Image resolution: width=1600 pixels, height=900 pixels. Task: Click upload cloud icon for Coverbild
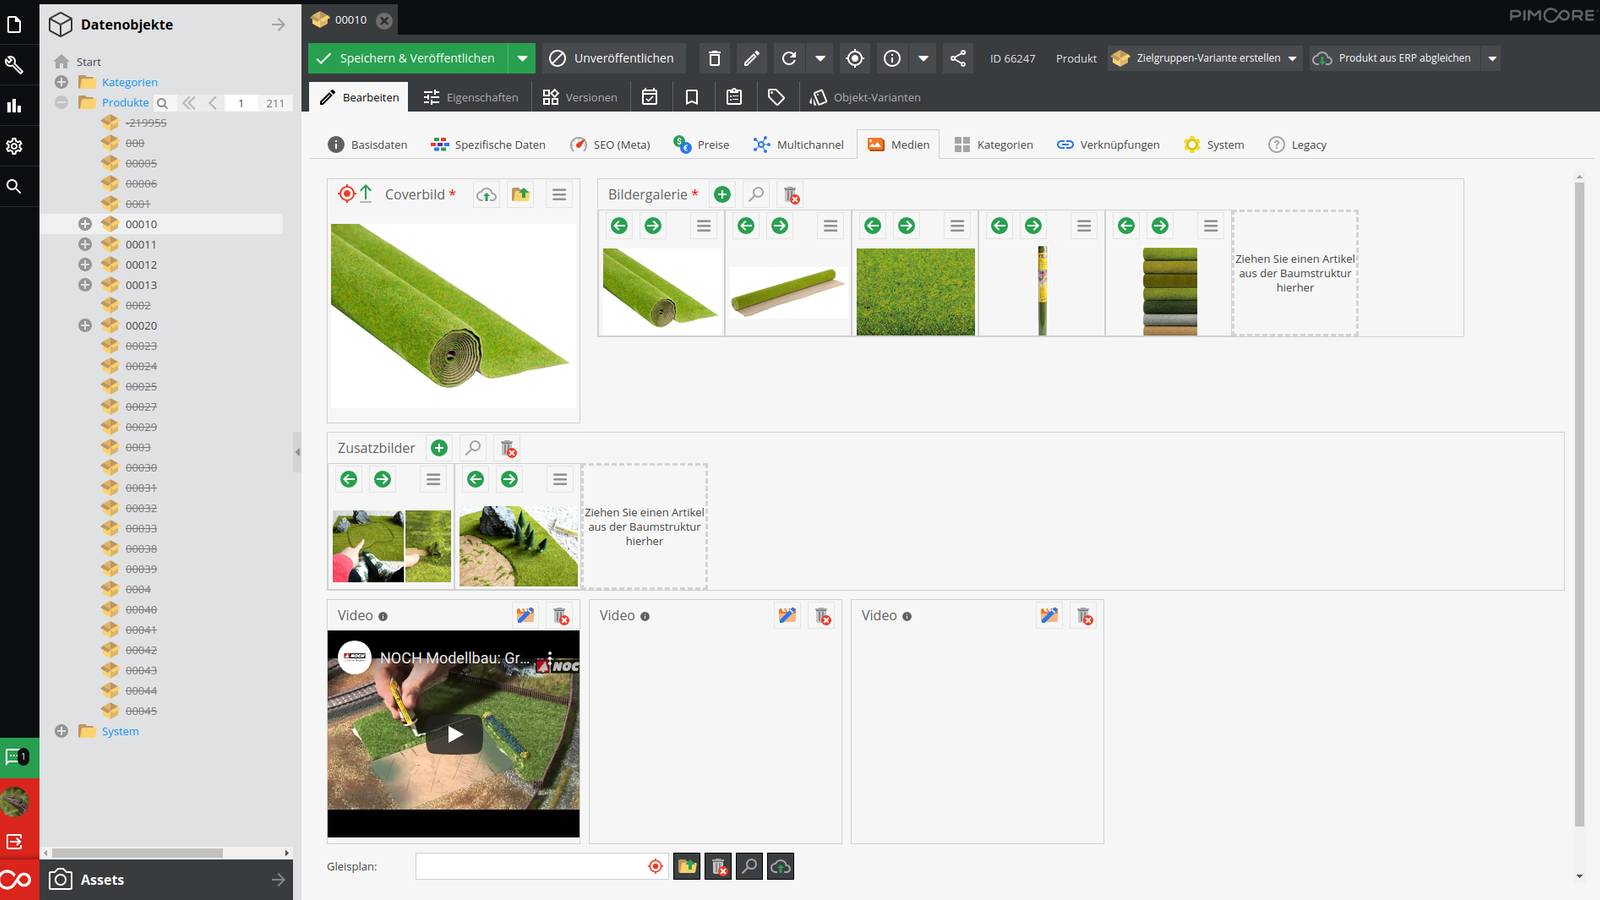pyautogui.click(x=486, y=194)
